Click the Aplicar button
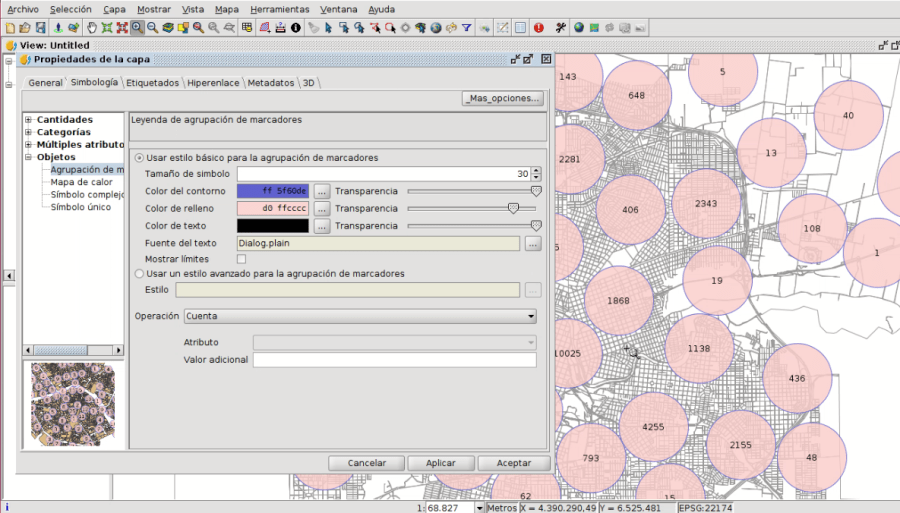 pyautogui.click(x=441, y=463)
